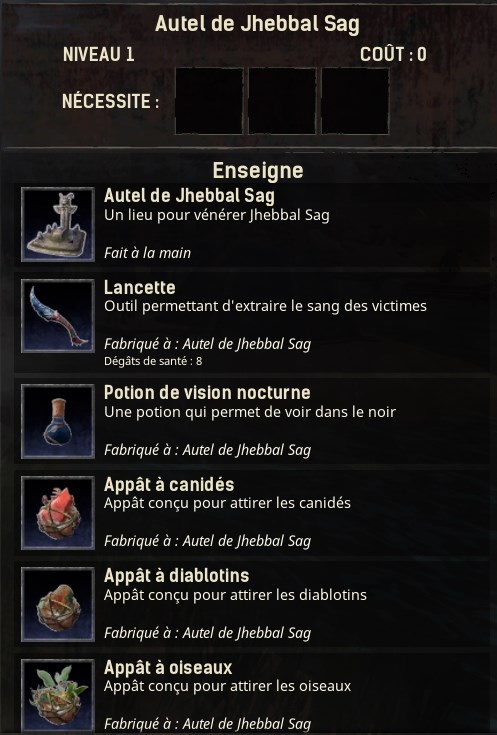
Task: Select the Lancette blade icon
Action: click(58, 316)
